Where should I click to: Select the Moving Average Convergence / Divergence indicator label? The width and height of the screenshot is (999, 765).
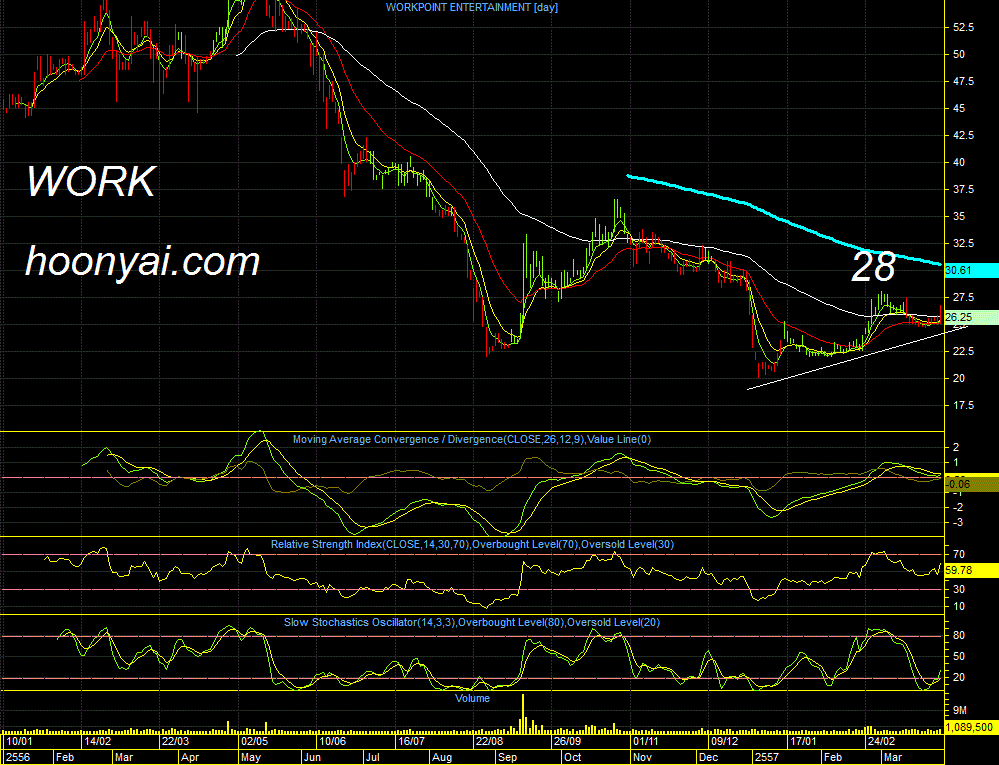(472, 440)
